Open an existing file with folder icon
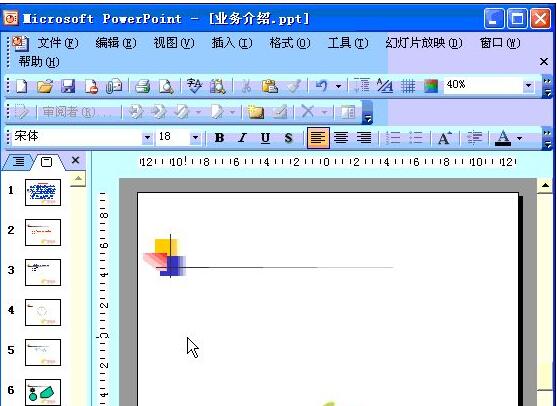Screen dimensions: 557x406 [x=45, y=86]
